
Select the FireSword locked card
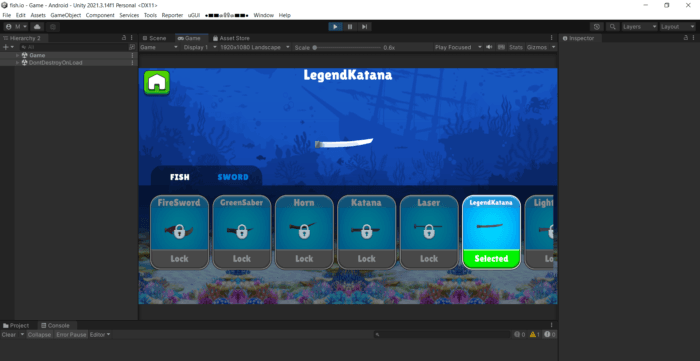pyautogui.click(x=179, y=232)
